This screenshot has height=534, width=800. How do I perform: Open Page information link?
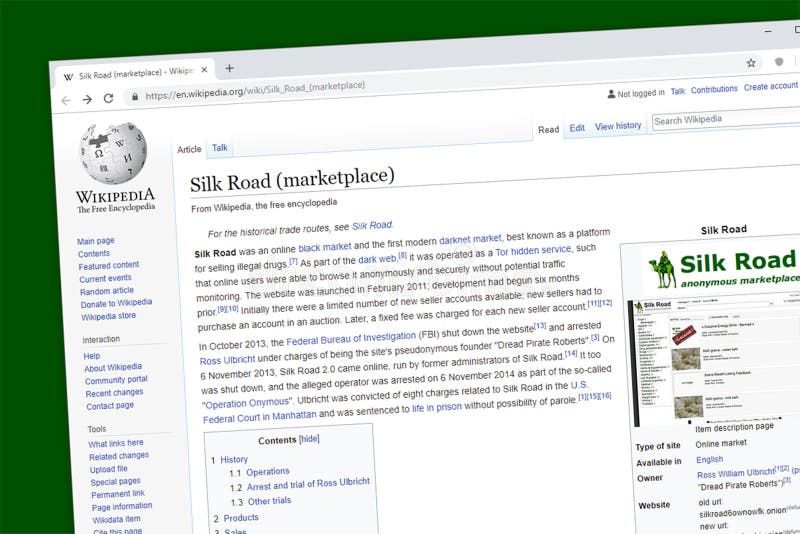point(122,506)
